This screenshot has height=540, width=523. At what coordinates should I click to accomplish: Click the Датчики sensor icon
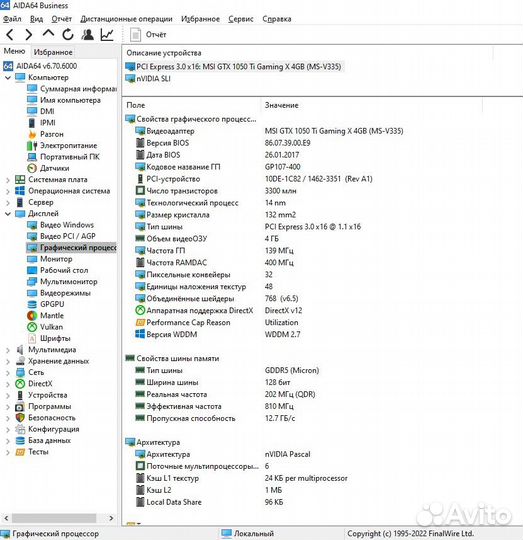pyautogui.click(x=32, y=168)
